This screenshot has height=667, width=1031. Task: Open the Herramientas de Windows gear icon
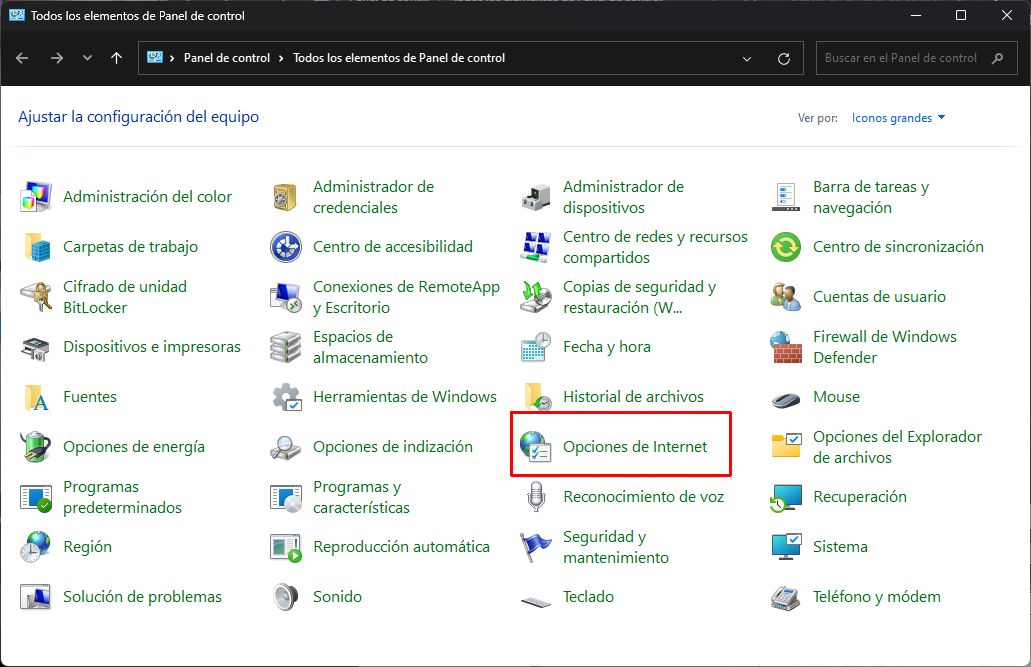[x=285, y=397]
